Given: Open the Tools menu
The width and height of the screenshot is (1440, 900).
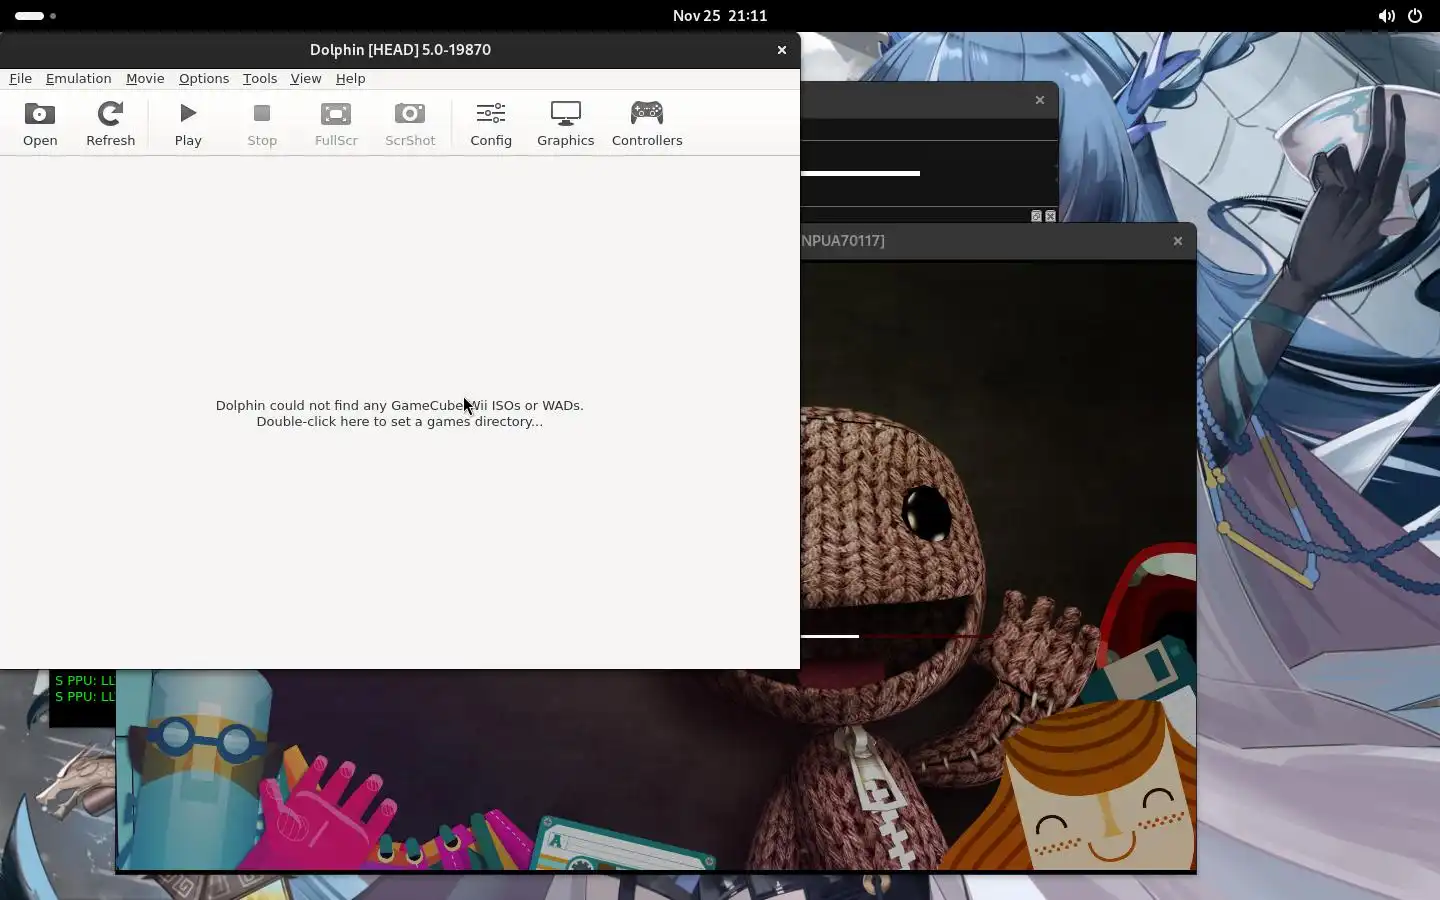Looking at the screenshot, I should [260, 78].
